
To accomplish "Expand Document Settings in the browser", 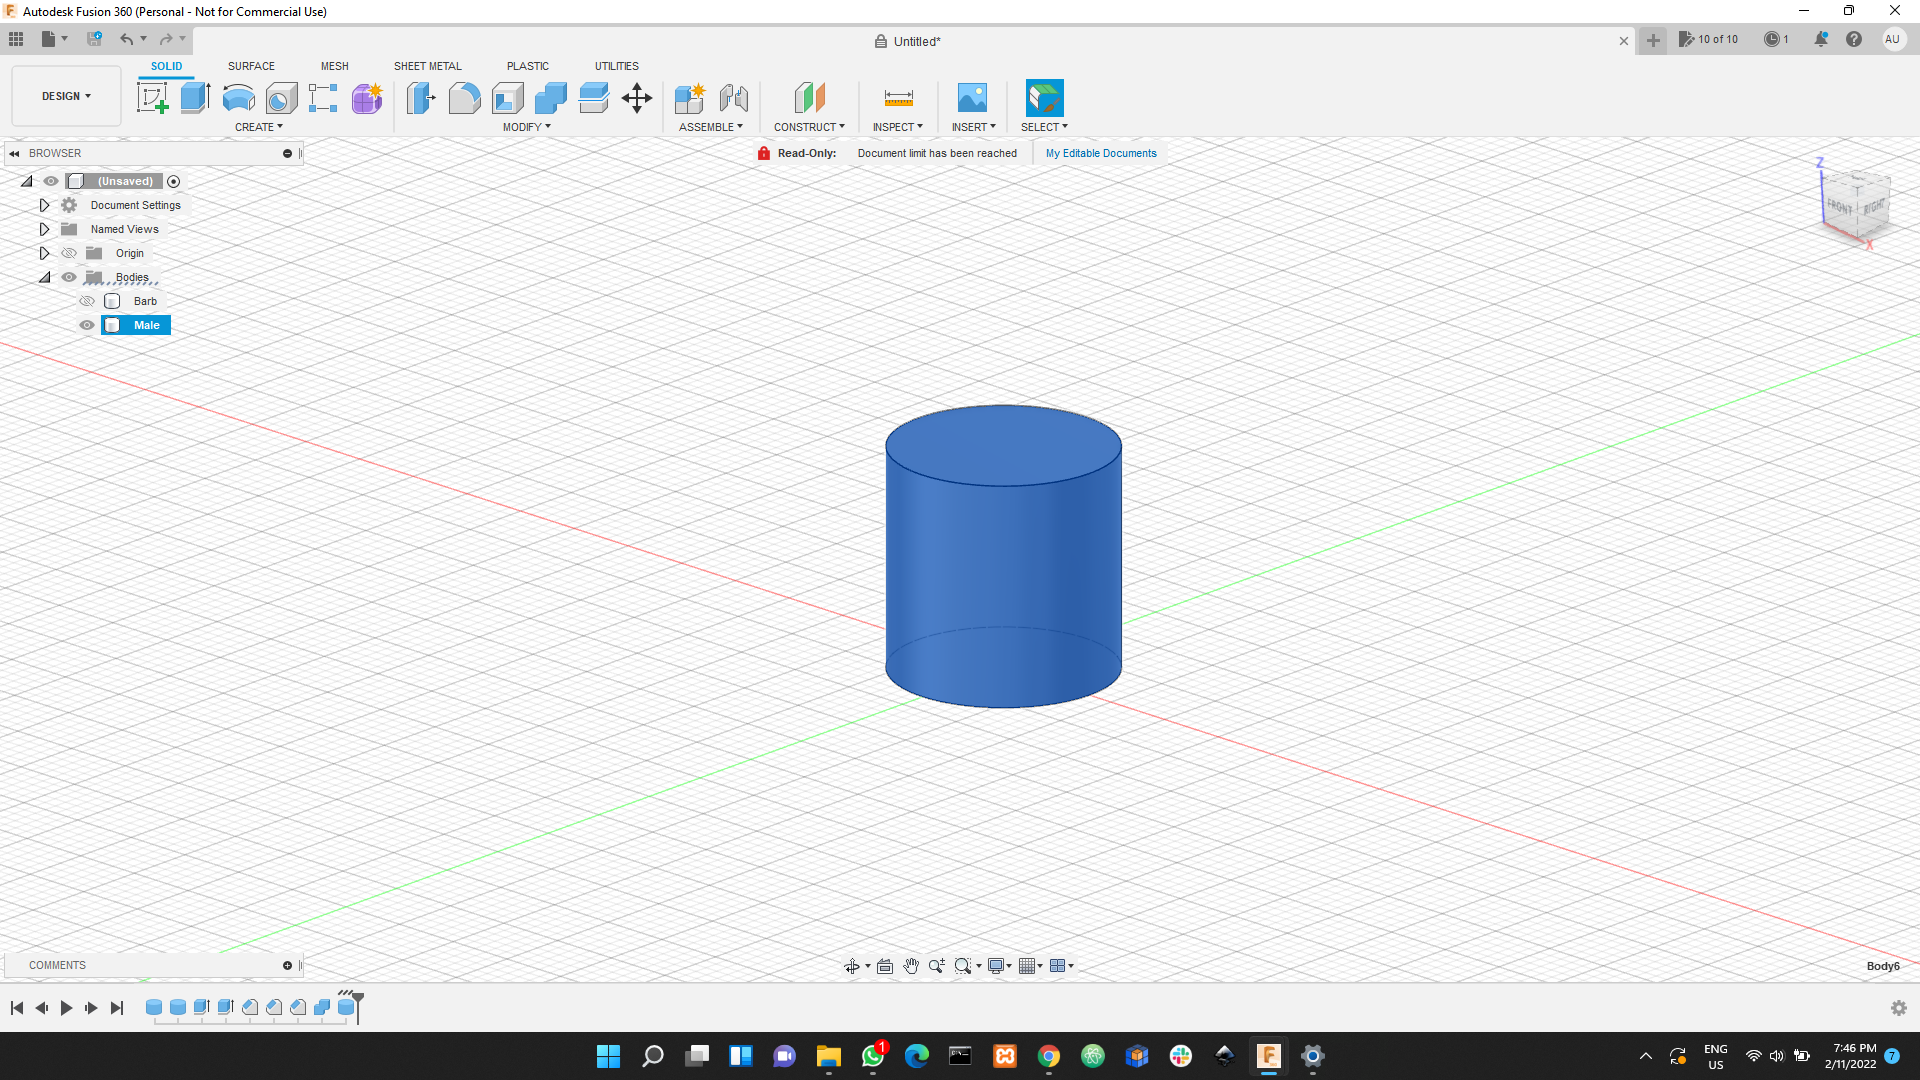I will tap(44, 204).
